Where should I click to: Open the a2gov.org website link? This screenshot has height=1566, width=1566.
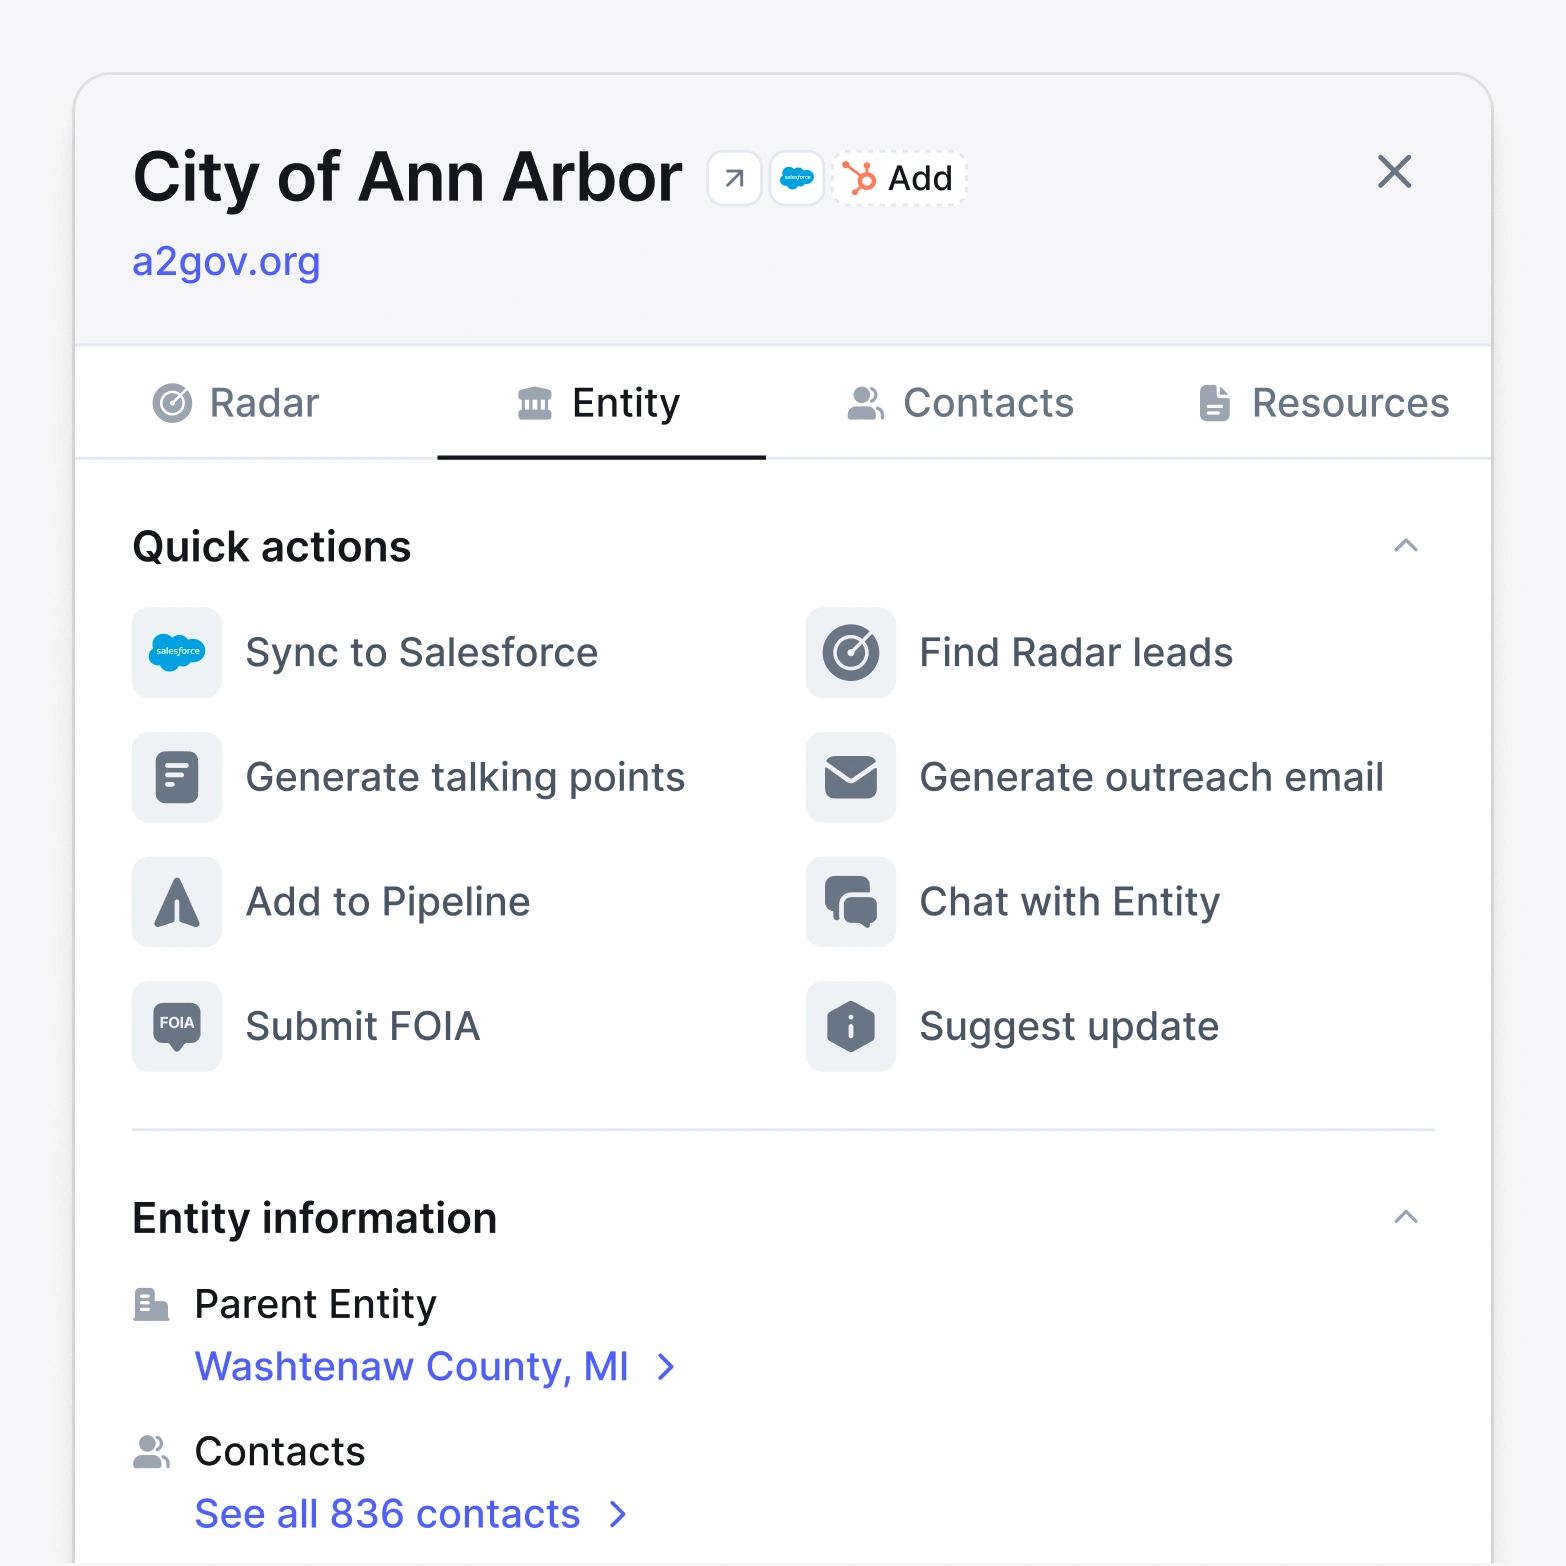(226, 262)
